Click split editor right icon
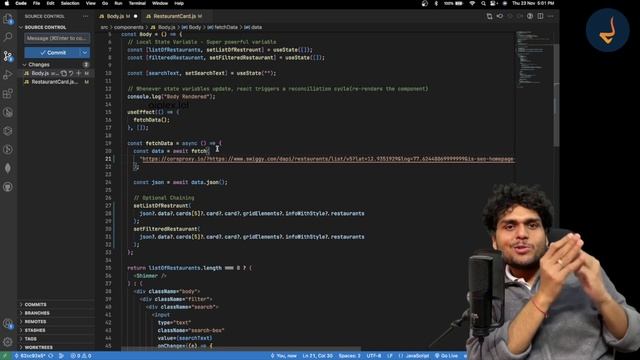This screenshot has width=640, height=360. click(x=540, y=16)
